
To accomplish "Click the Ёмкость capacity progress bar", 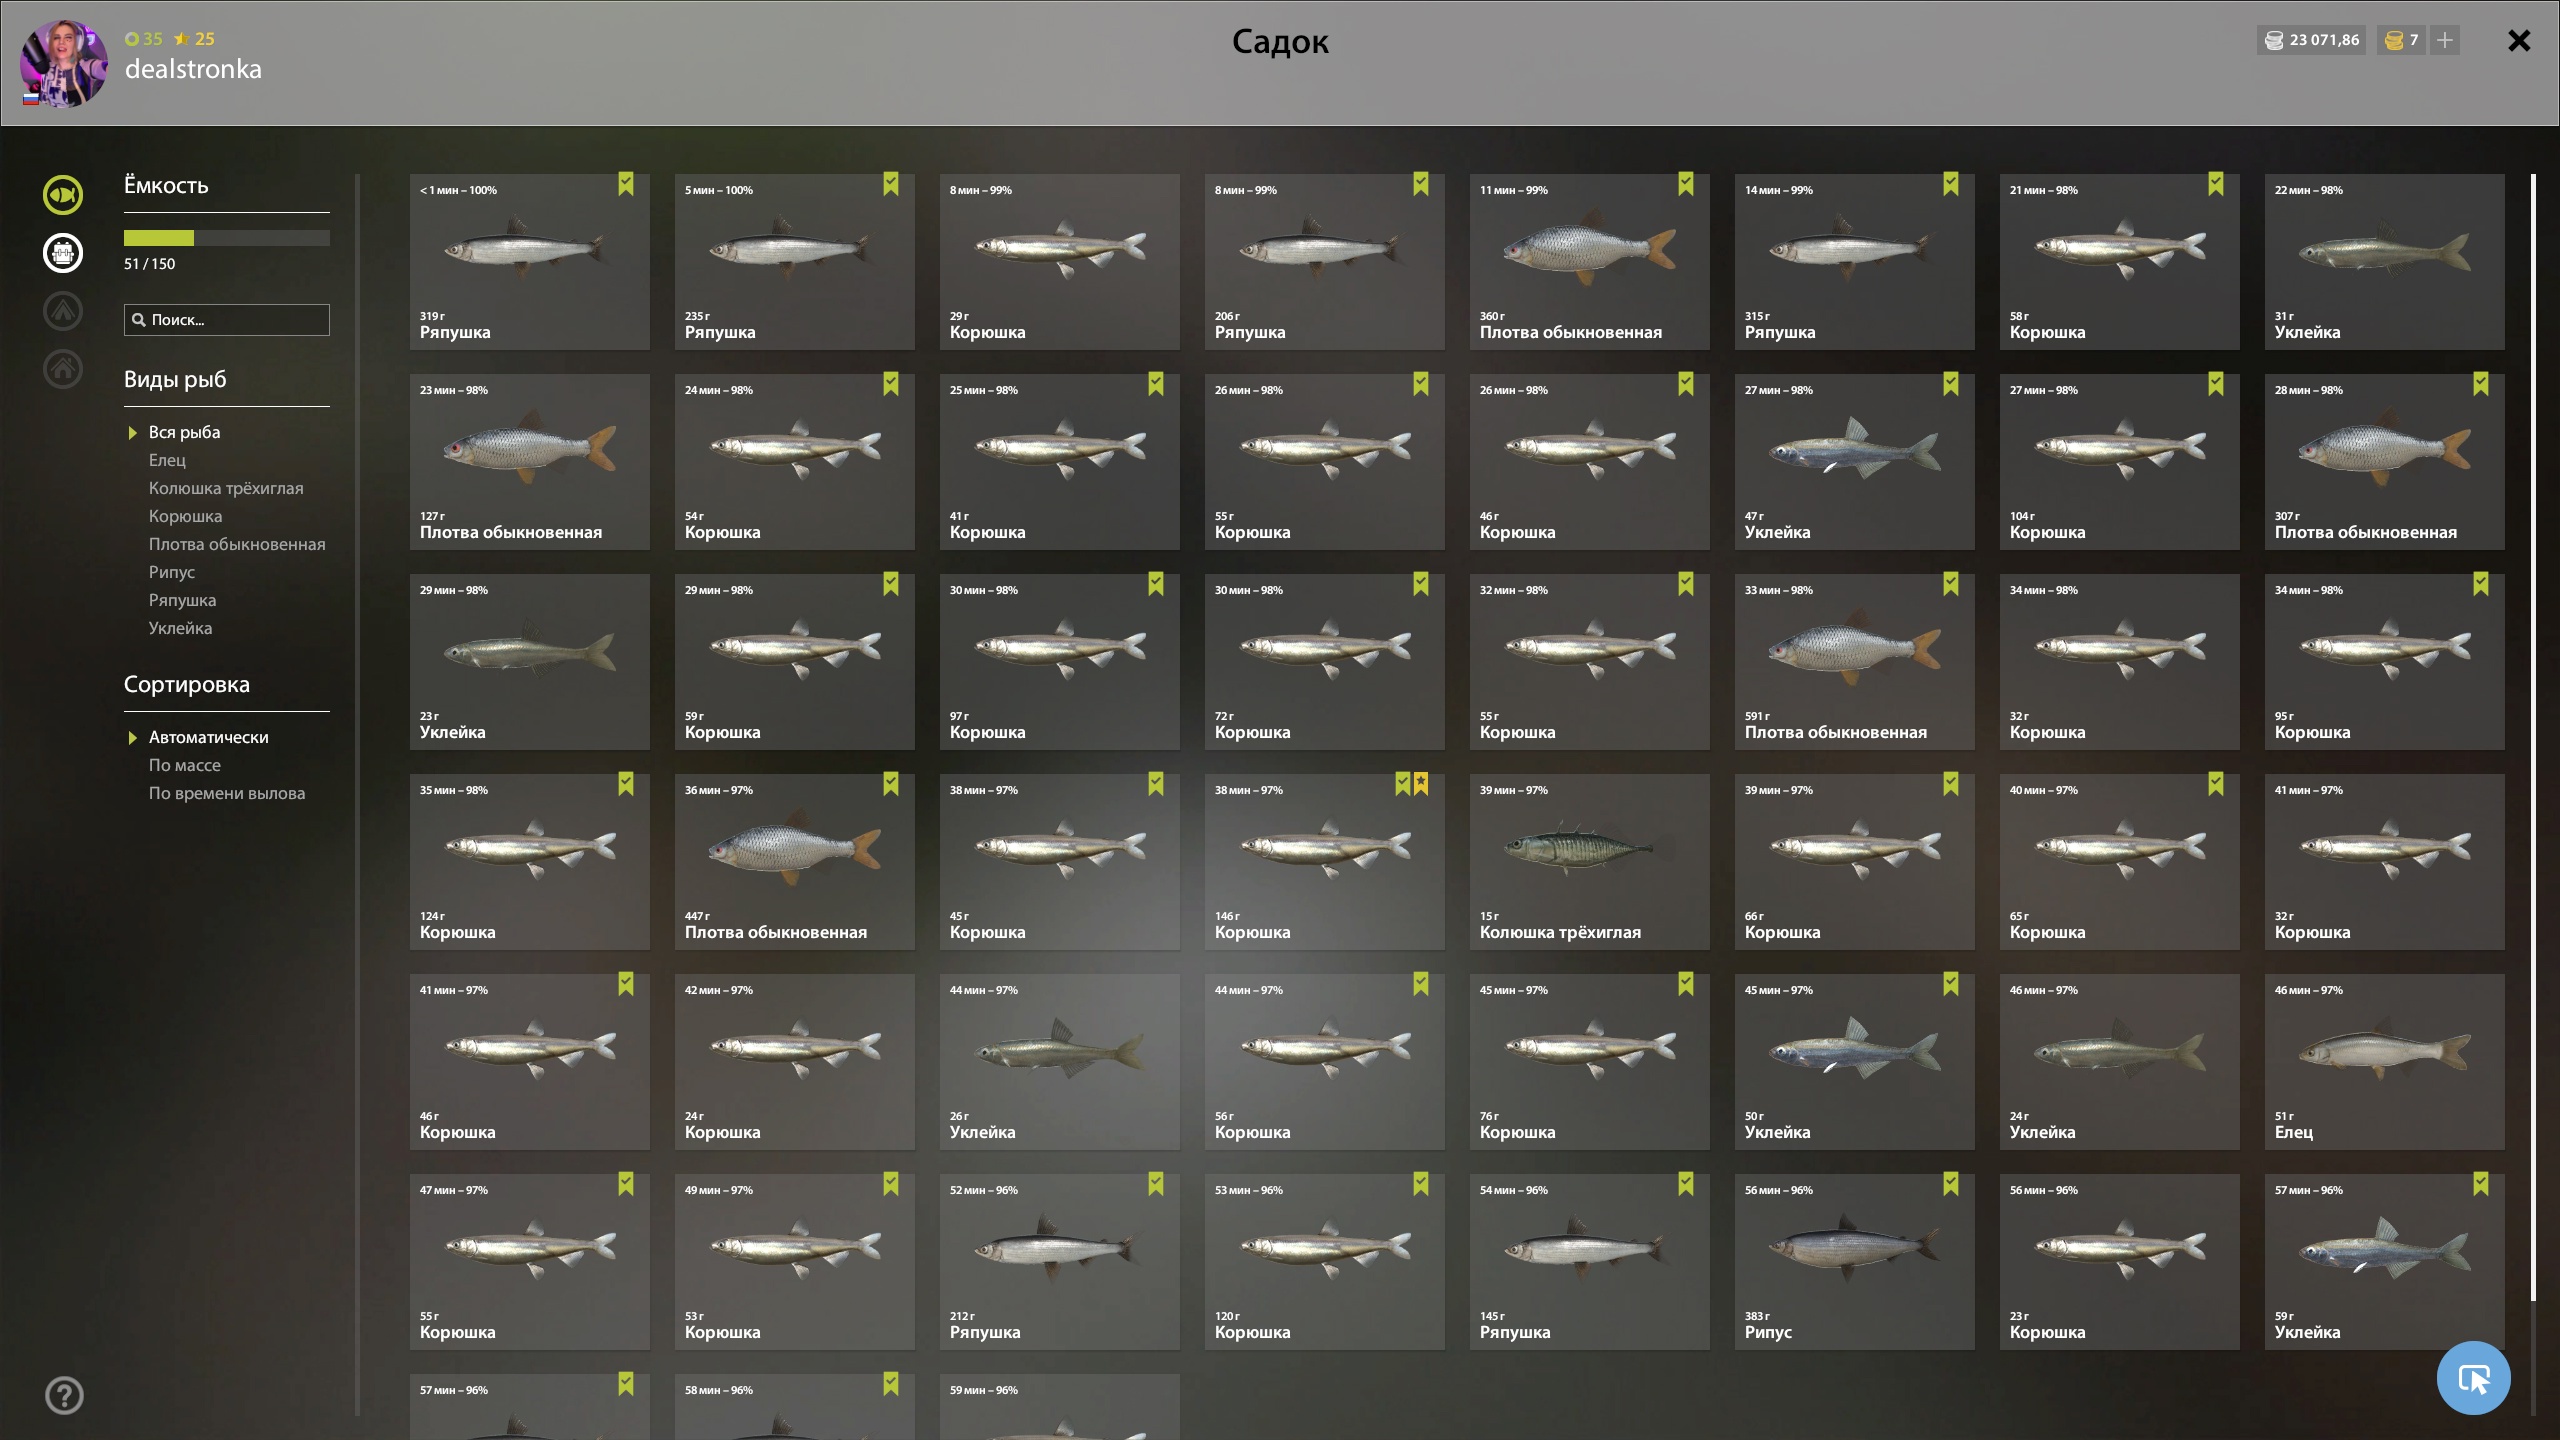I will point(227,238).
